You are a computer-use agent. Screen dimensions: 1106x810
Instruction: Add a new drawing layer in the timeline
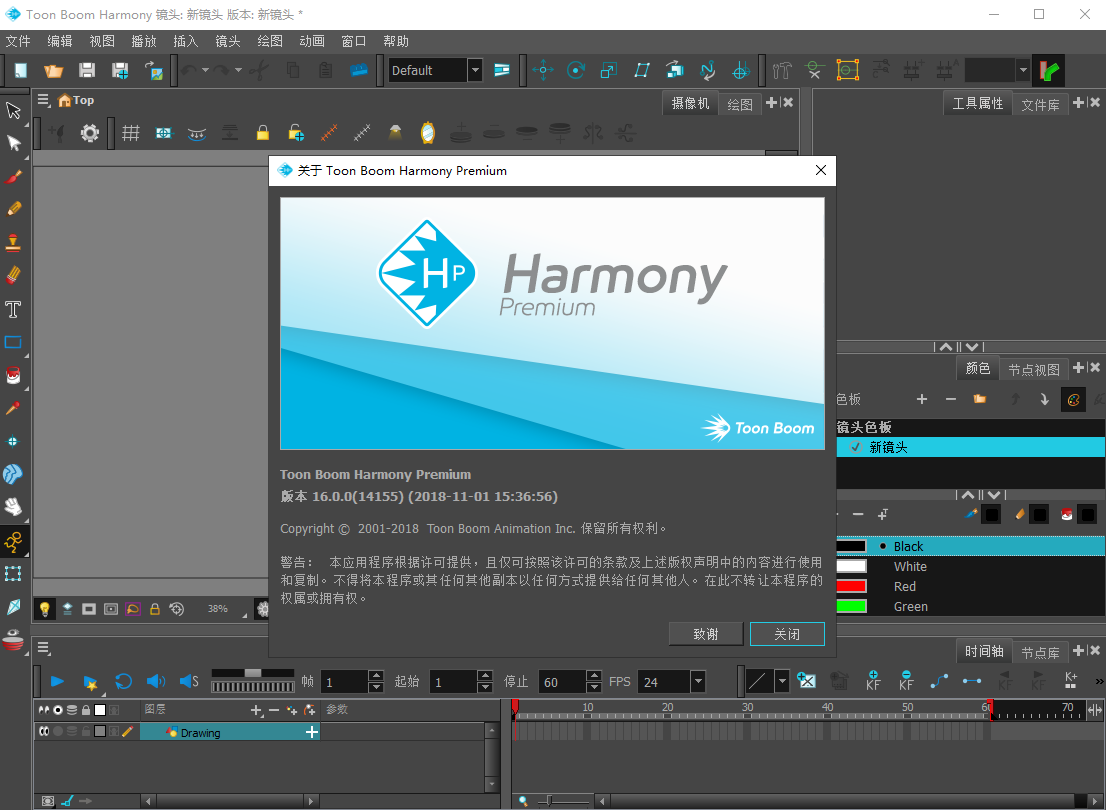256,710
